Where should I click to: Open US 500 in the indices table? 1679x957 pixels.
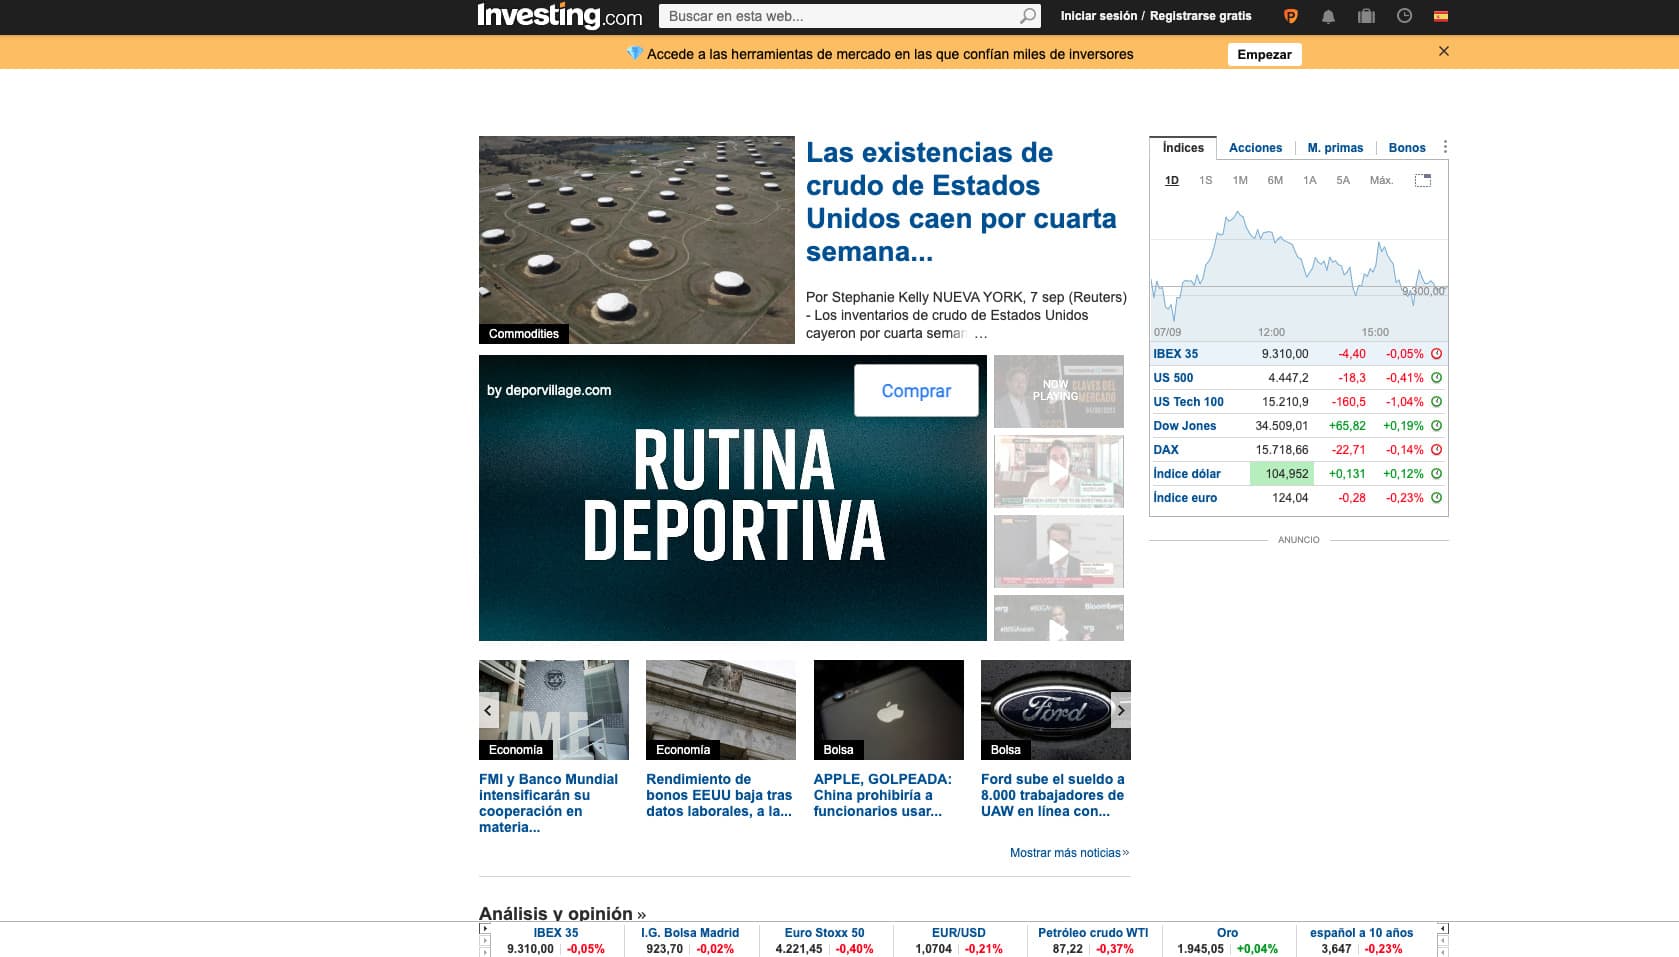tap(1173, 378)
